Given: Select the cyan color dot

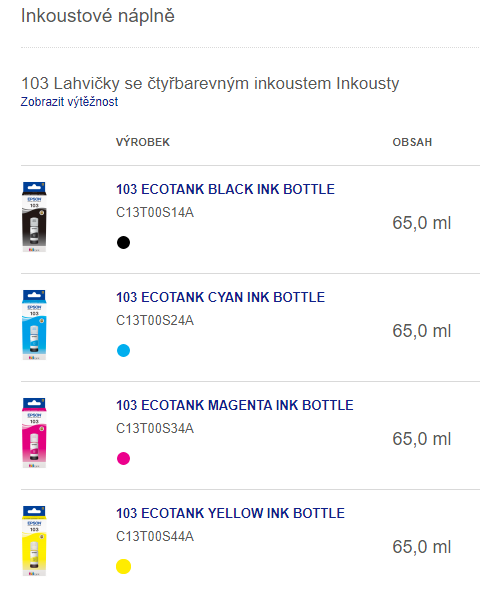Looking at the screenshot, I should 123,350.
